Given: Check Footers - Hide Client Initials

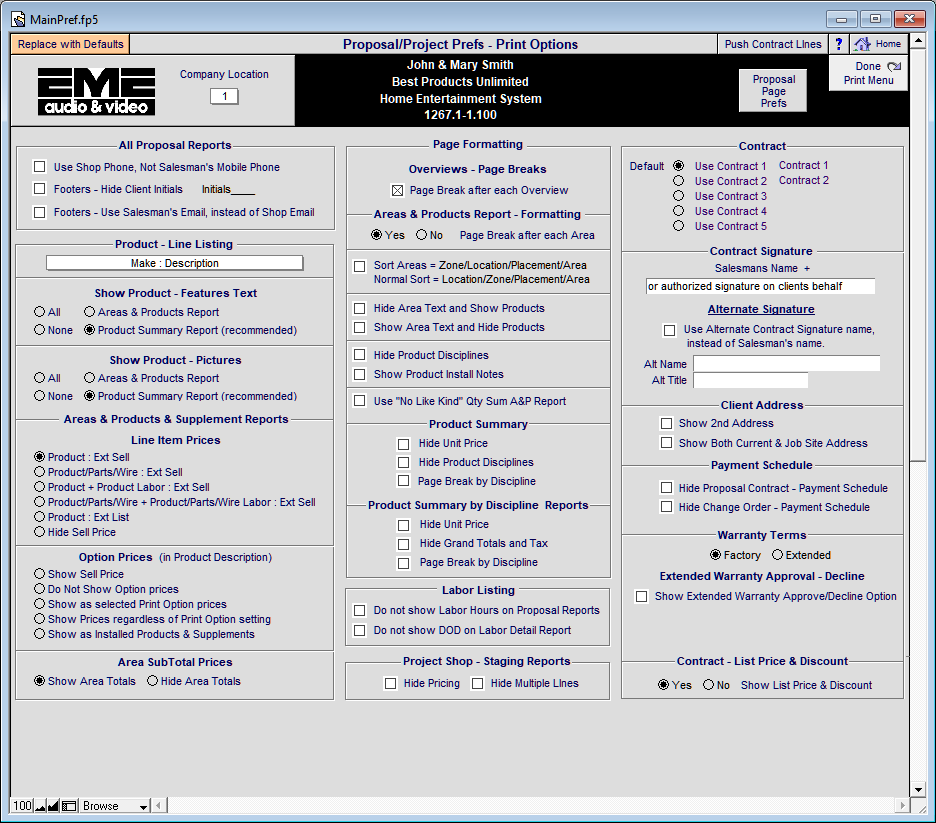Looking at the screenshot, I should (40, 189).
